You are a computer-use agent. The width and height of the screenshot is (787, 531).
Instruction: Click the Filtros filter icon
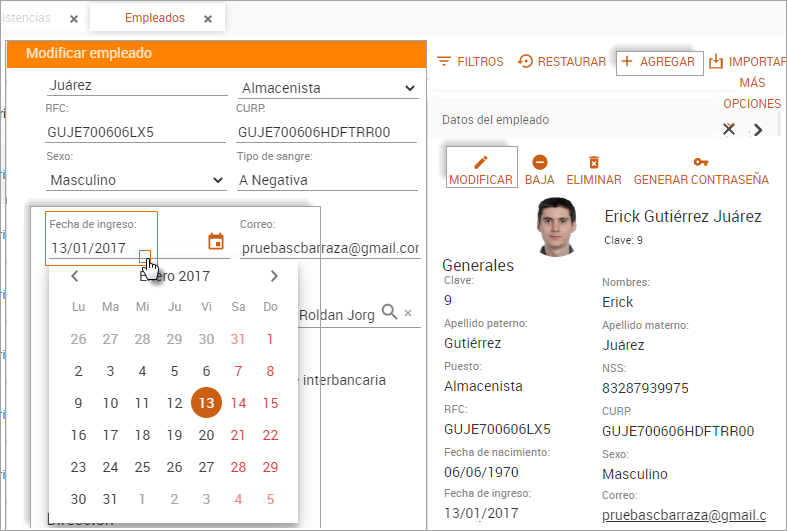[x=445, y=62]
